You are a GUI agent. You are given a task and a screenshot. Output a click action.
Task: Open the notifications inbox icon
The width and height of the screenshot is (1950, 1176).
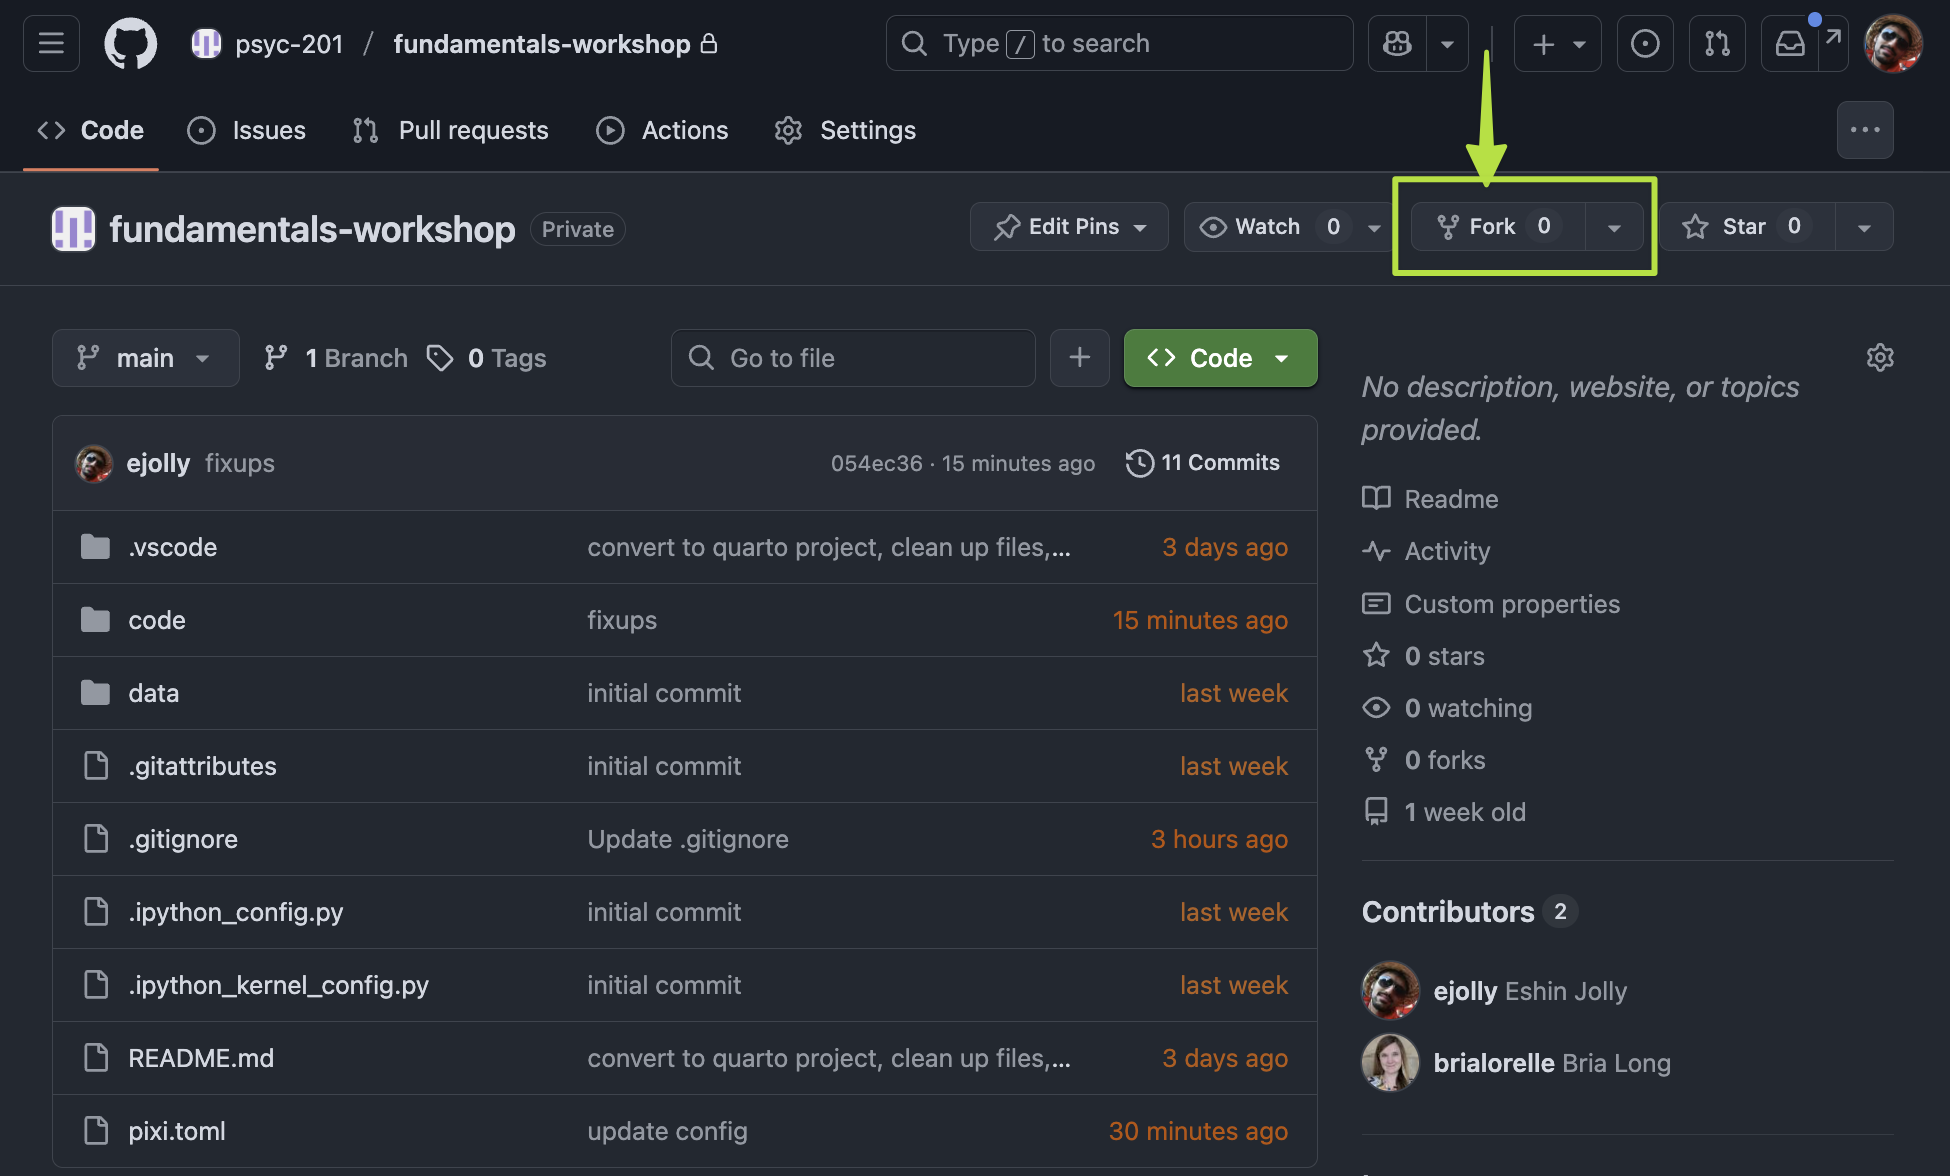click(x=1790, y=44)
